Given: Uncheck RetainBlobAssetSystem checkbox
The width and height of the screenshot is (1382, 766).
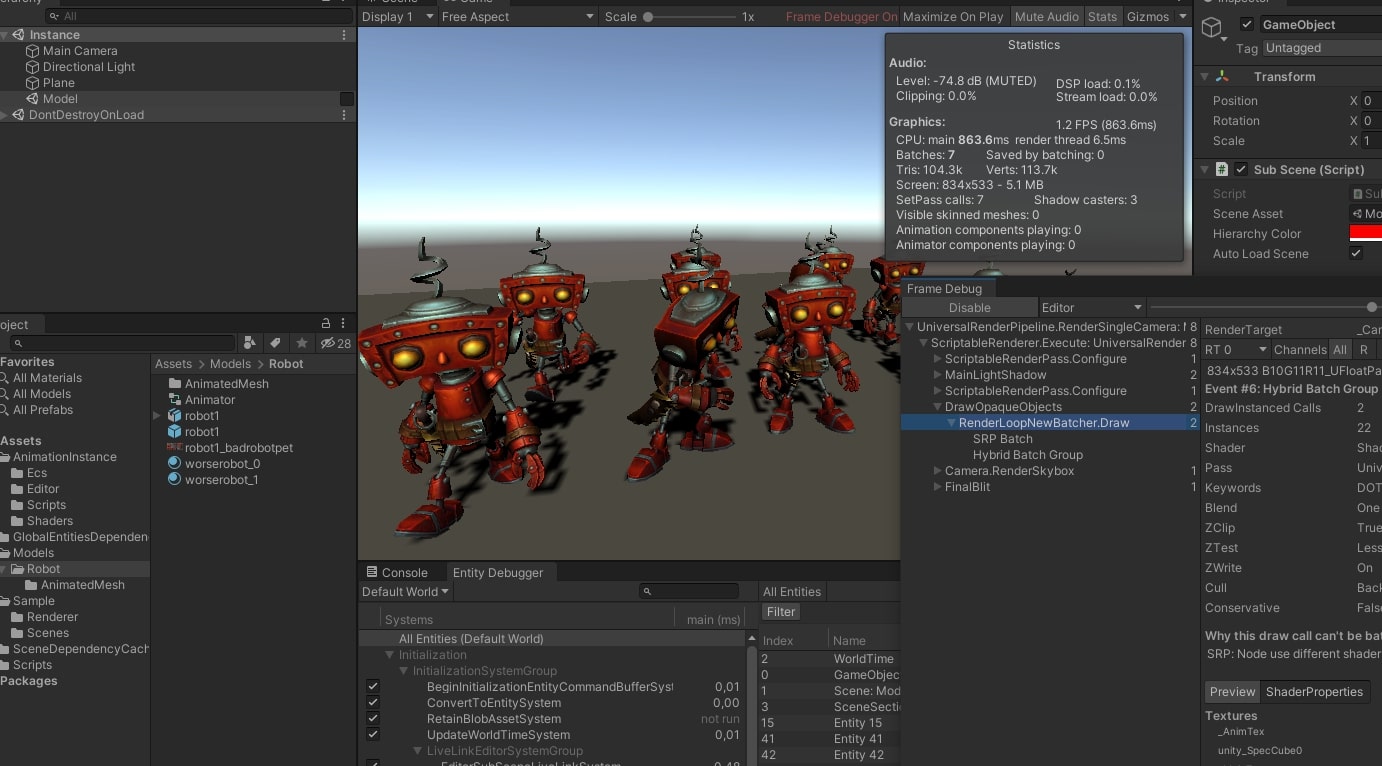Looking at the screenshot, I should click(x=373, y=719).
